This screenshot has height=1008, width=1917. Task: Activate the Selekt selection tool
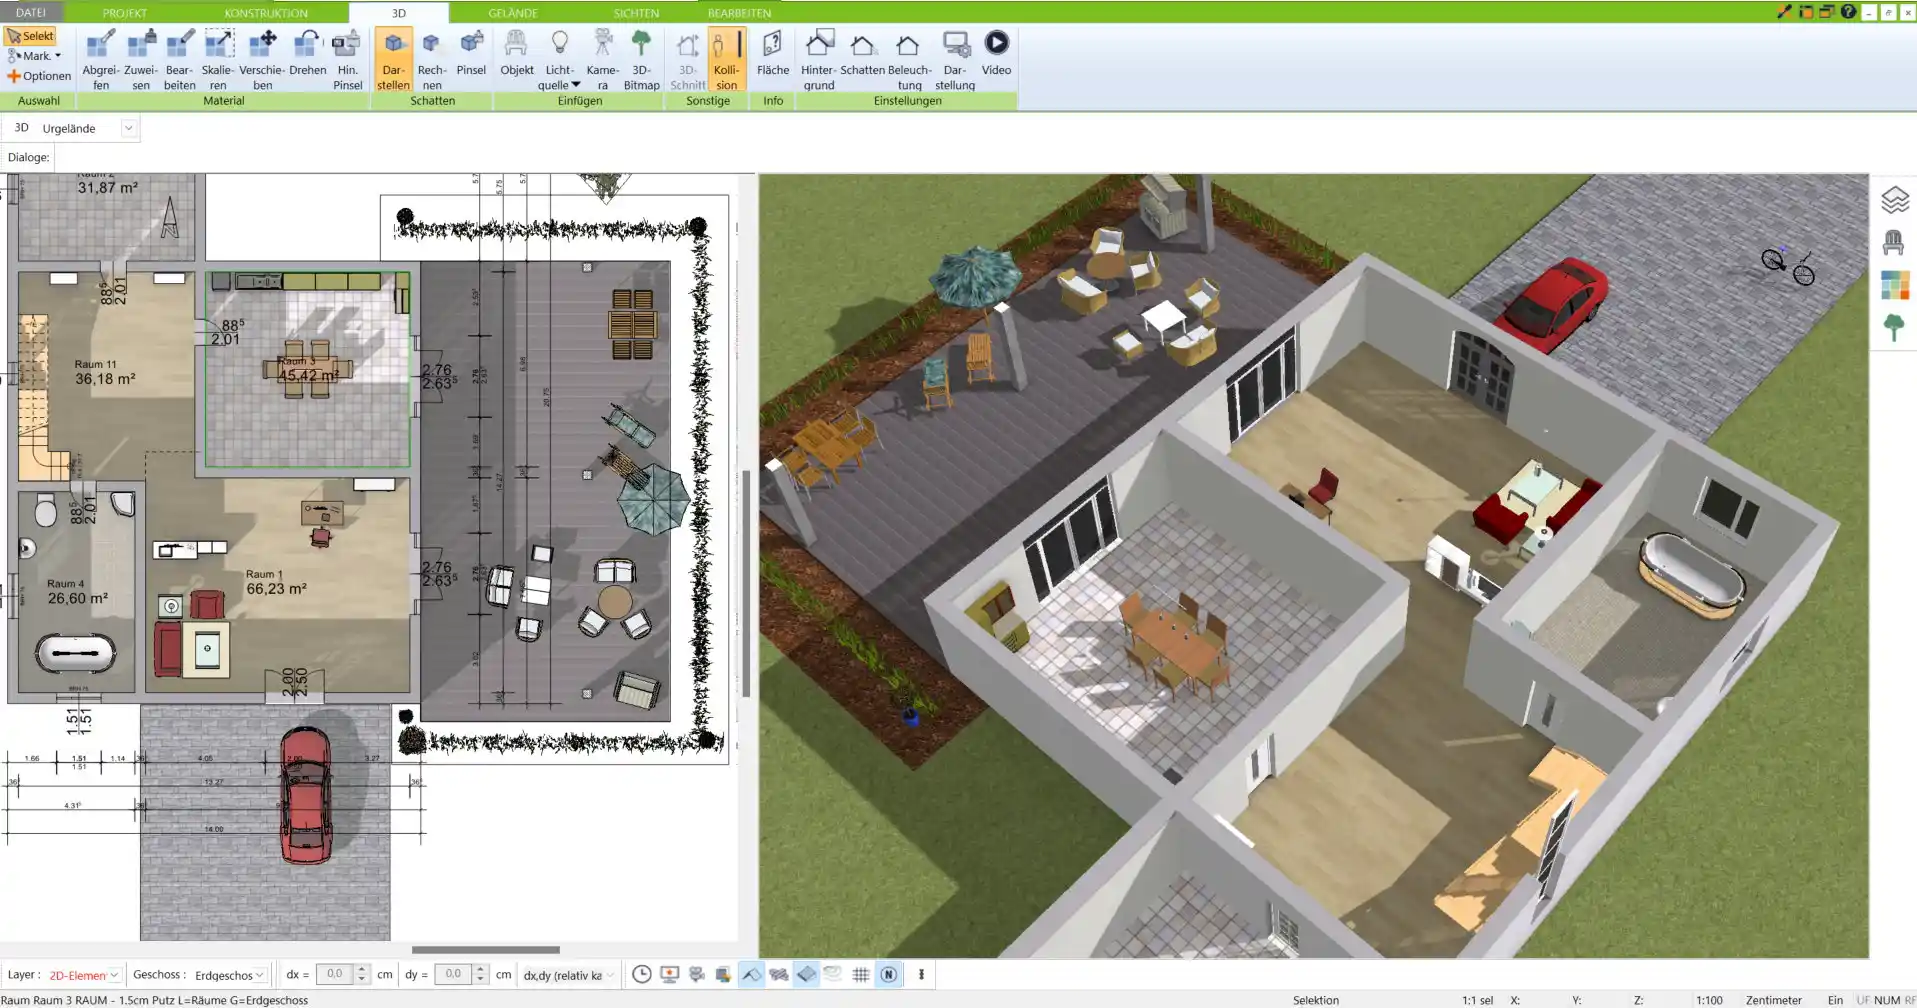tap(30, 36)
